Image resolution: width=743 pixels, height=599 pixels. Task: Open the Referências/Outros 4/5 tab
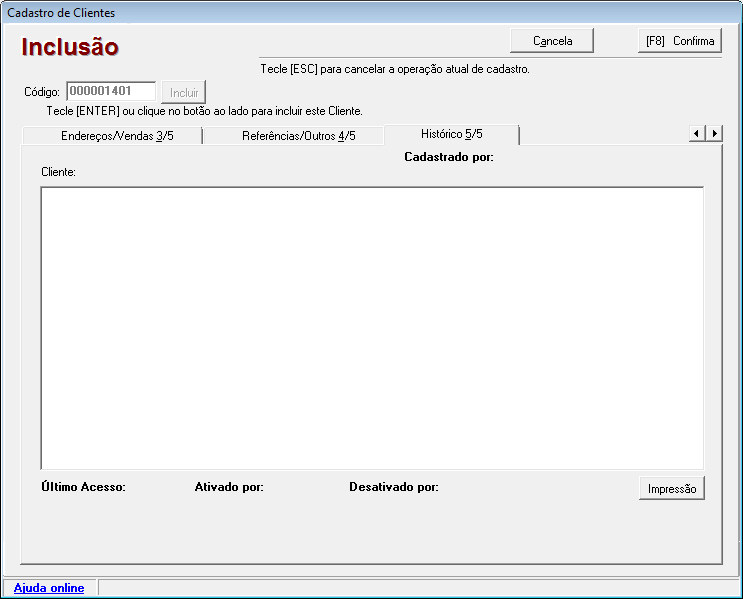pos(298,136)
